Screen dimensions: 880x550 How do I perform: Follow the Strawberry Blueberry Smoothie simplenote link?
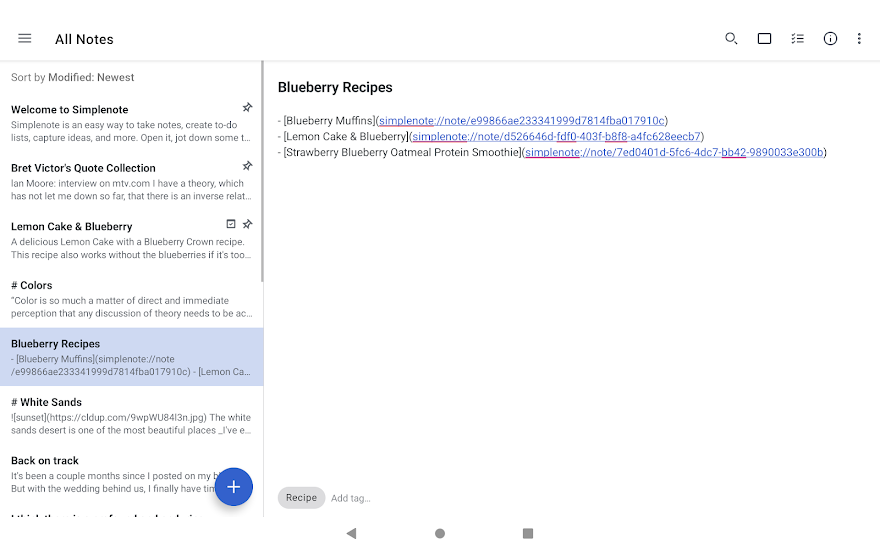pos(674,152)
